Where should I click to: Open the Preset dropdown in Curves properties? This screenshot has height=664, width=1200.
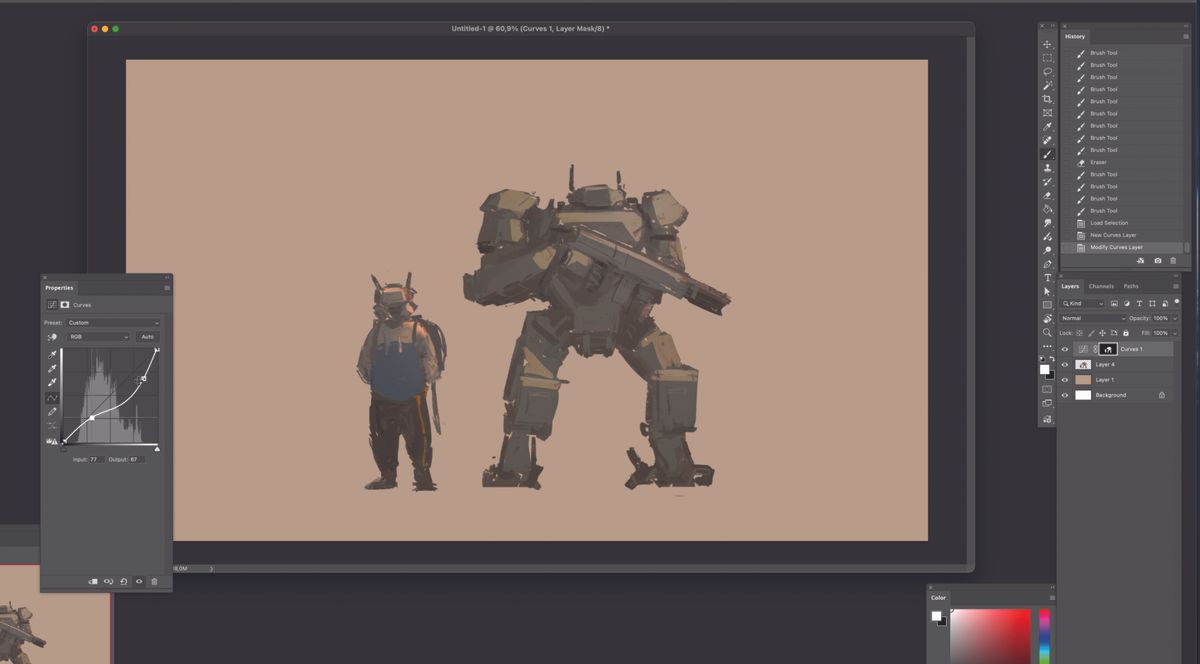(x=114, y=323)
